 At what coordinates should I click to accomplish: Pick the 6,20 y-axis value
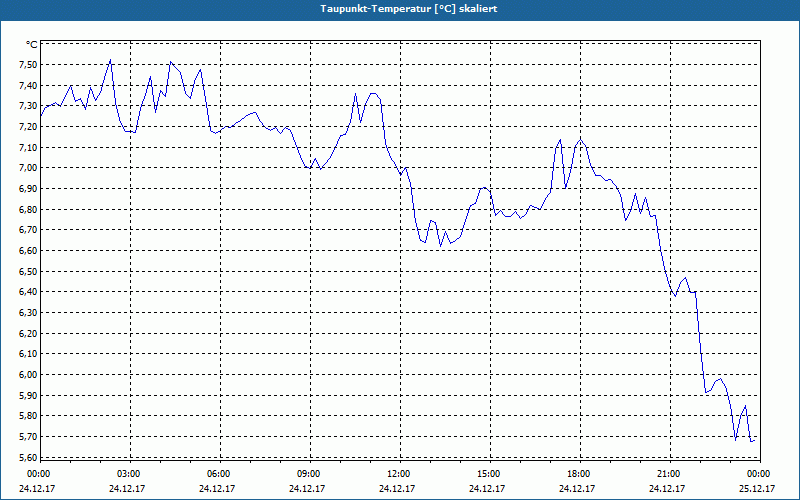click(x=28, y=333)
